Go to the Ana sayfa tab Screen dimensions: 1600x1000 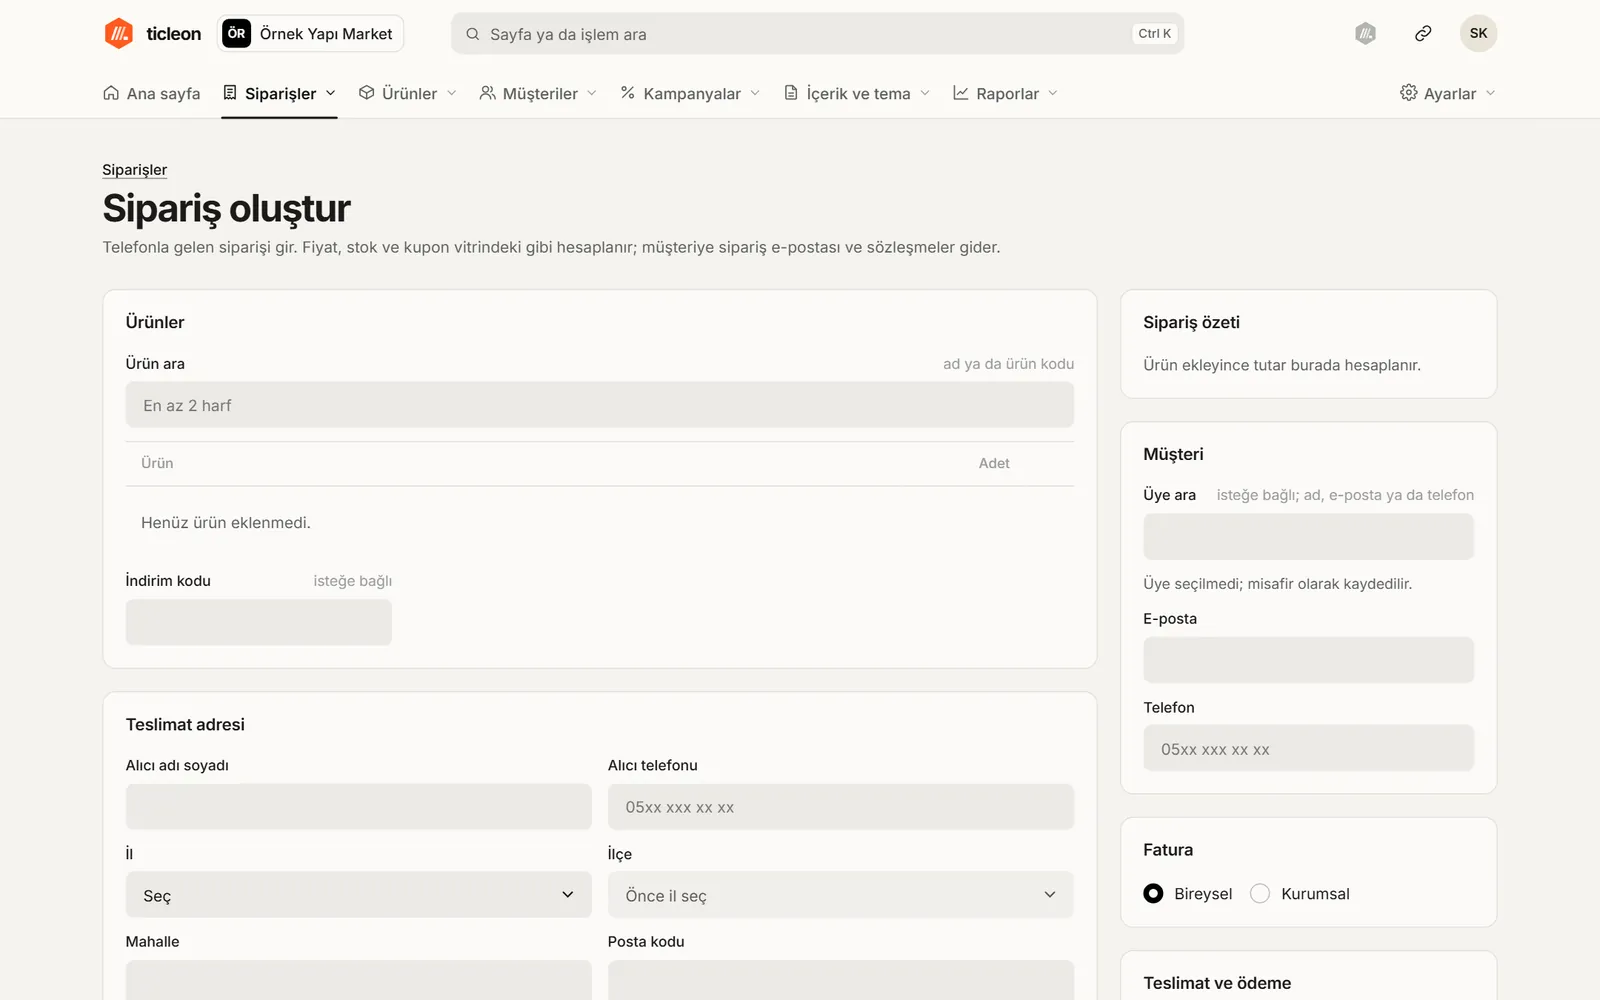[152, 93]
